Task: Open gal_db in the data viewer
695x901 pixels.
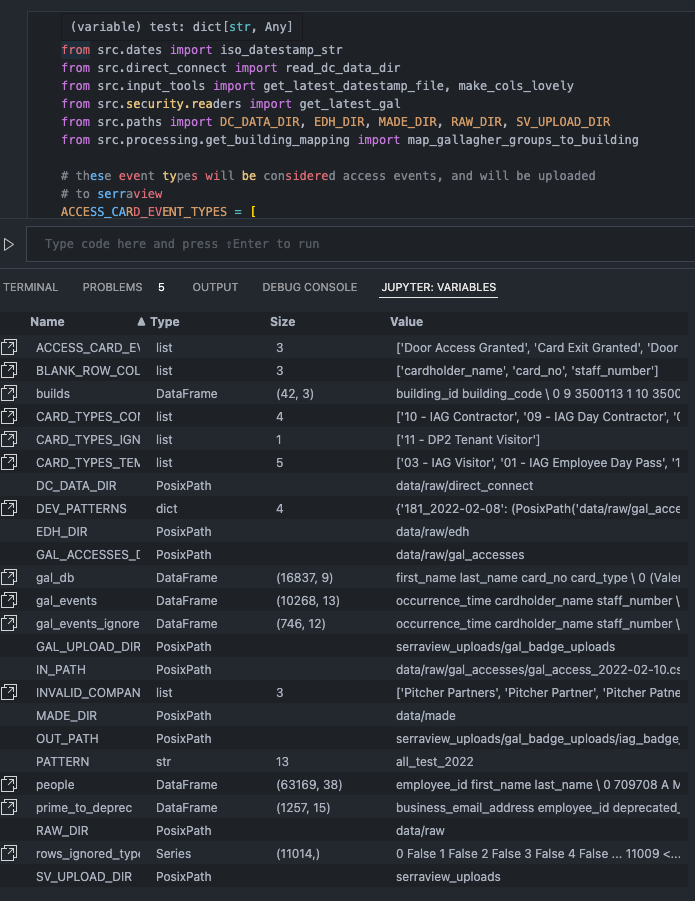Action: (9, 577)
